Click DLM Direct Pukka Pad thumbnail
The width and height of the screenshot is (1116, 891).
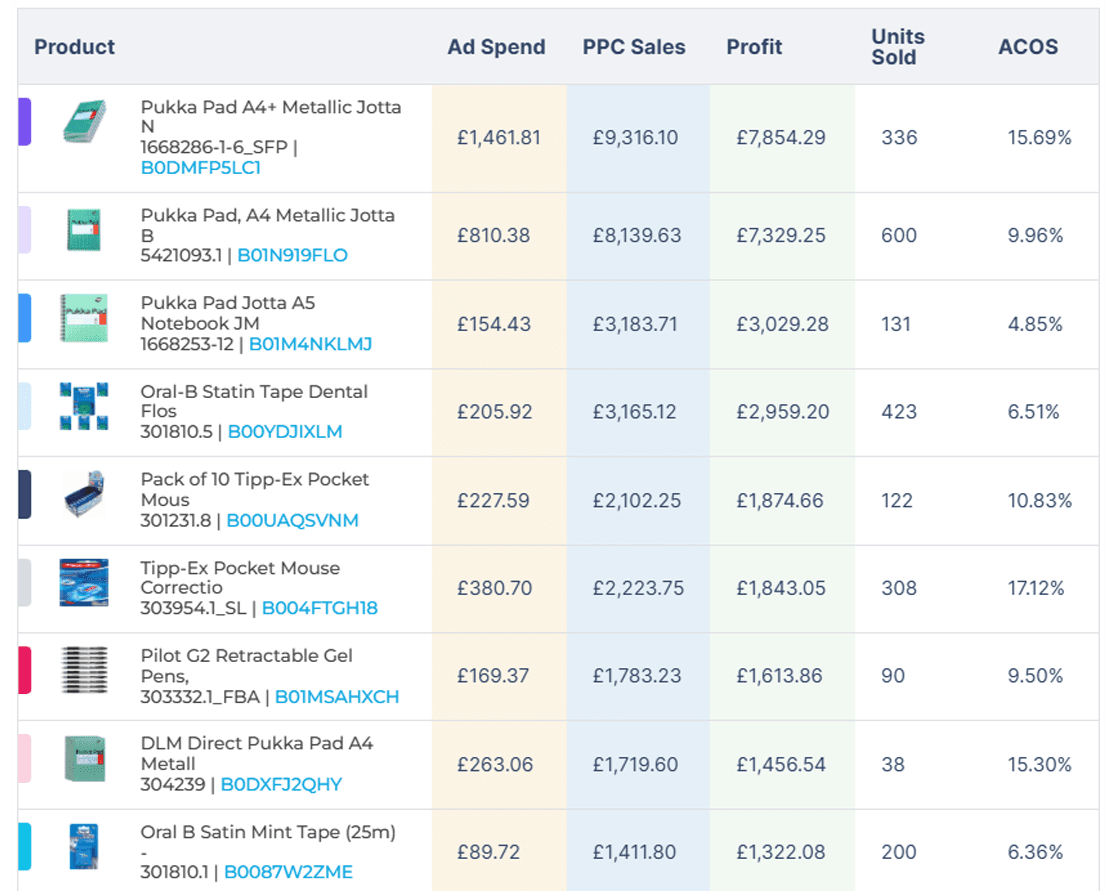click(x=84, y=759)
